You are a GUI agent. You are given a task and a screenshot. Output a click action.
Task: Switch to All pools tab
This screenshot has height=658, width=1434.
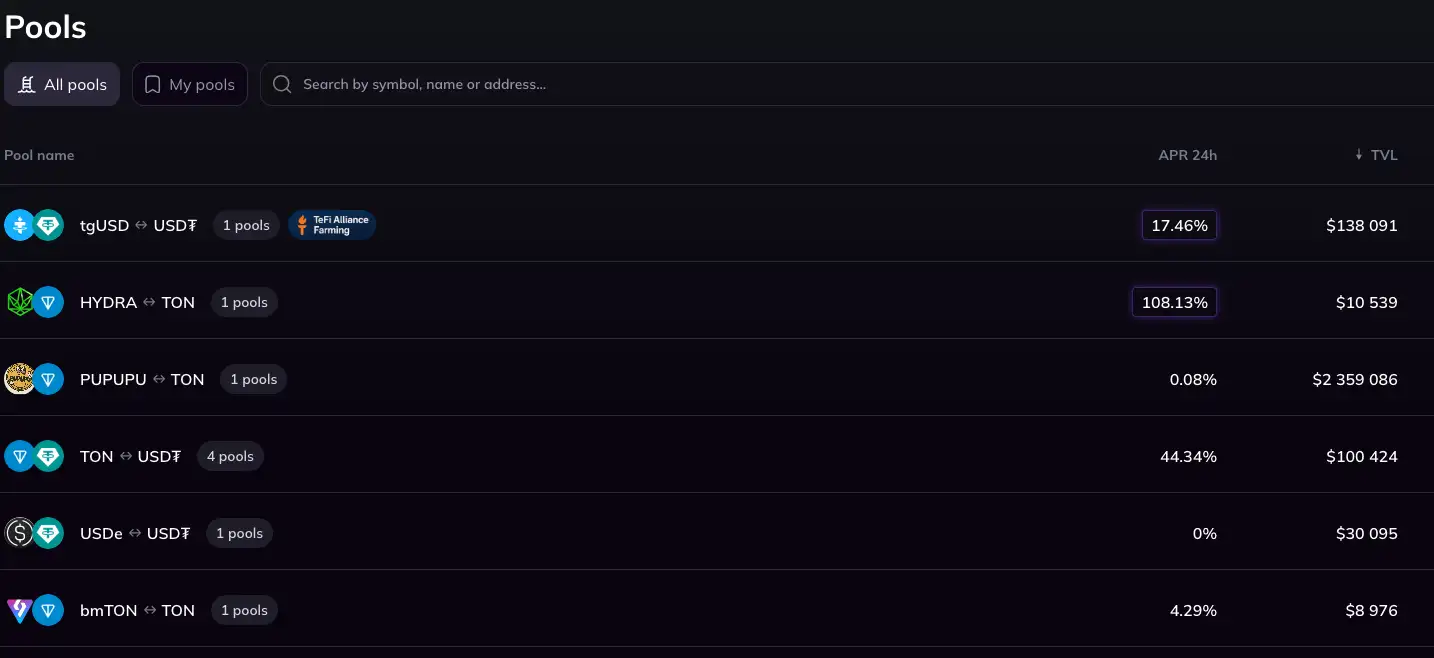62,84
